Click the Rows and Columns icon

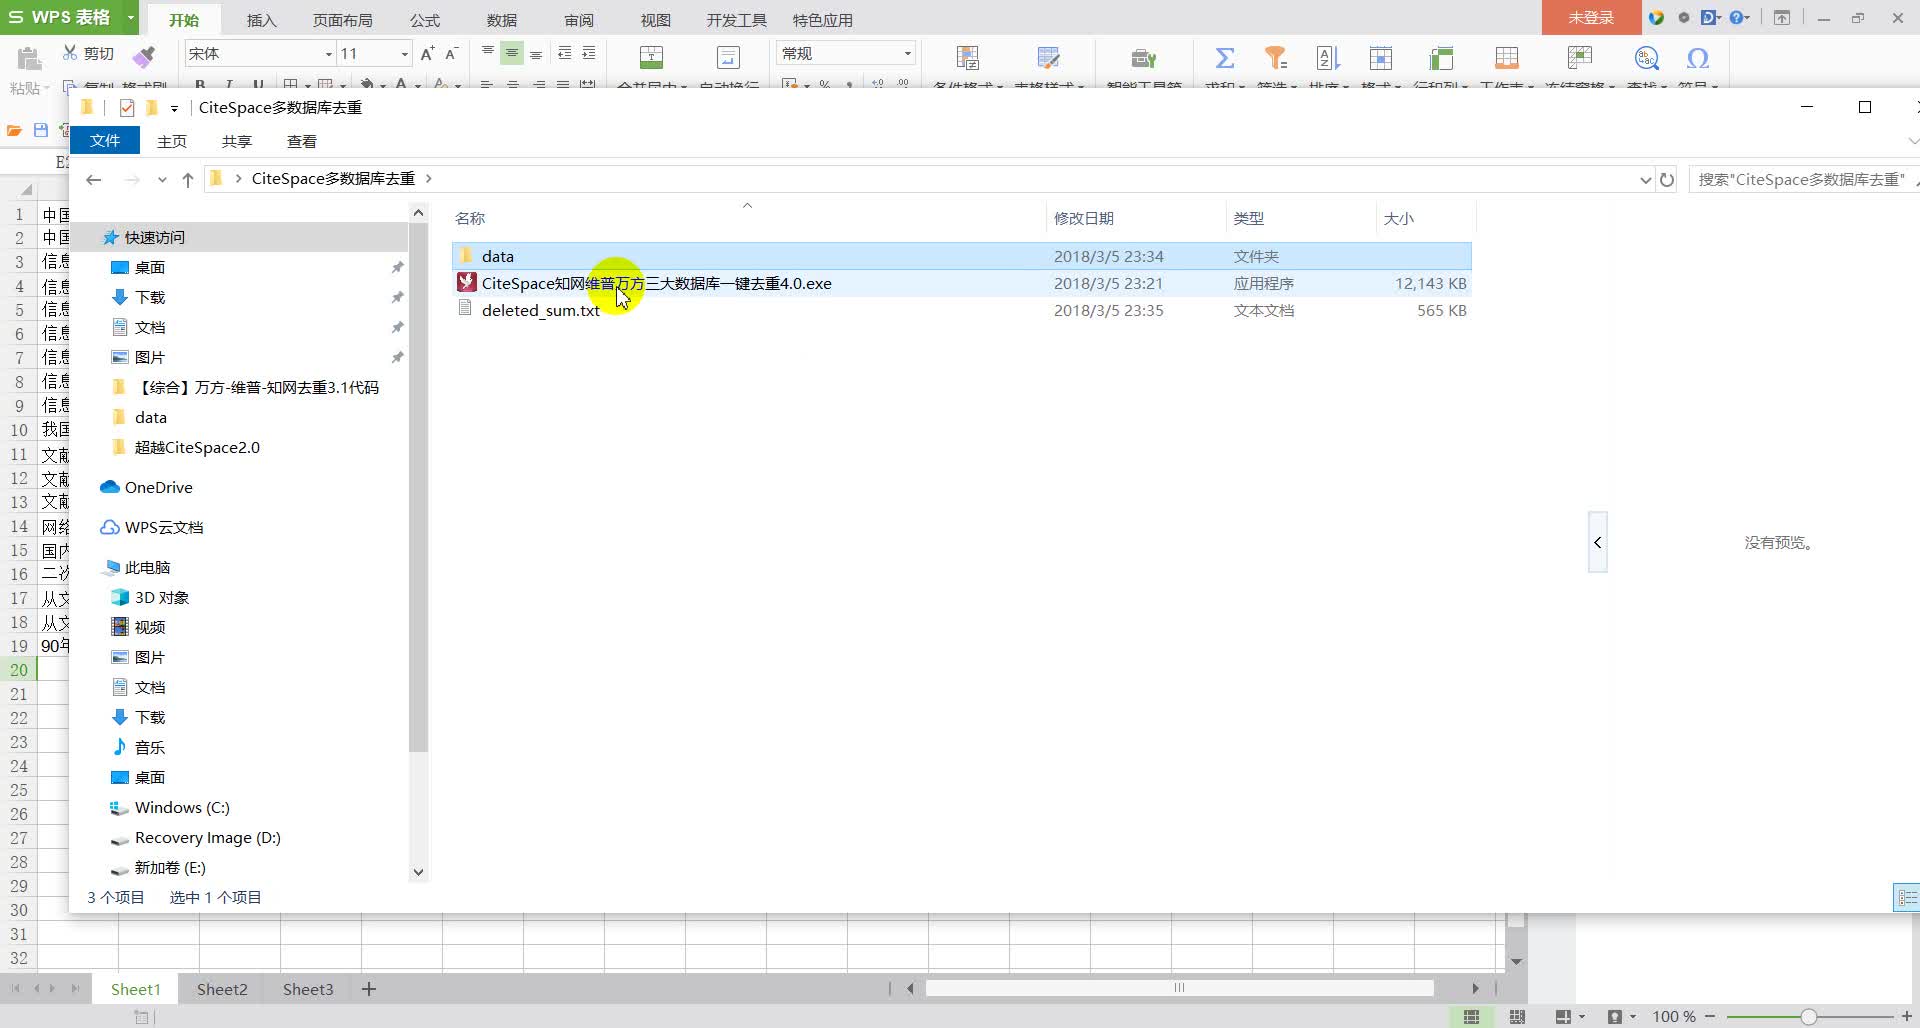point(1441,58)
